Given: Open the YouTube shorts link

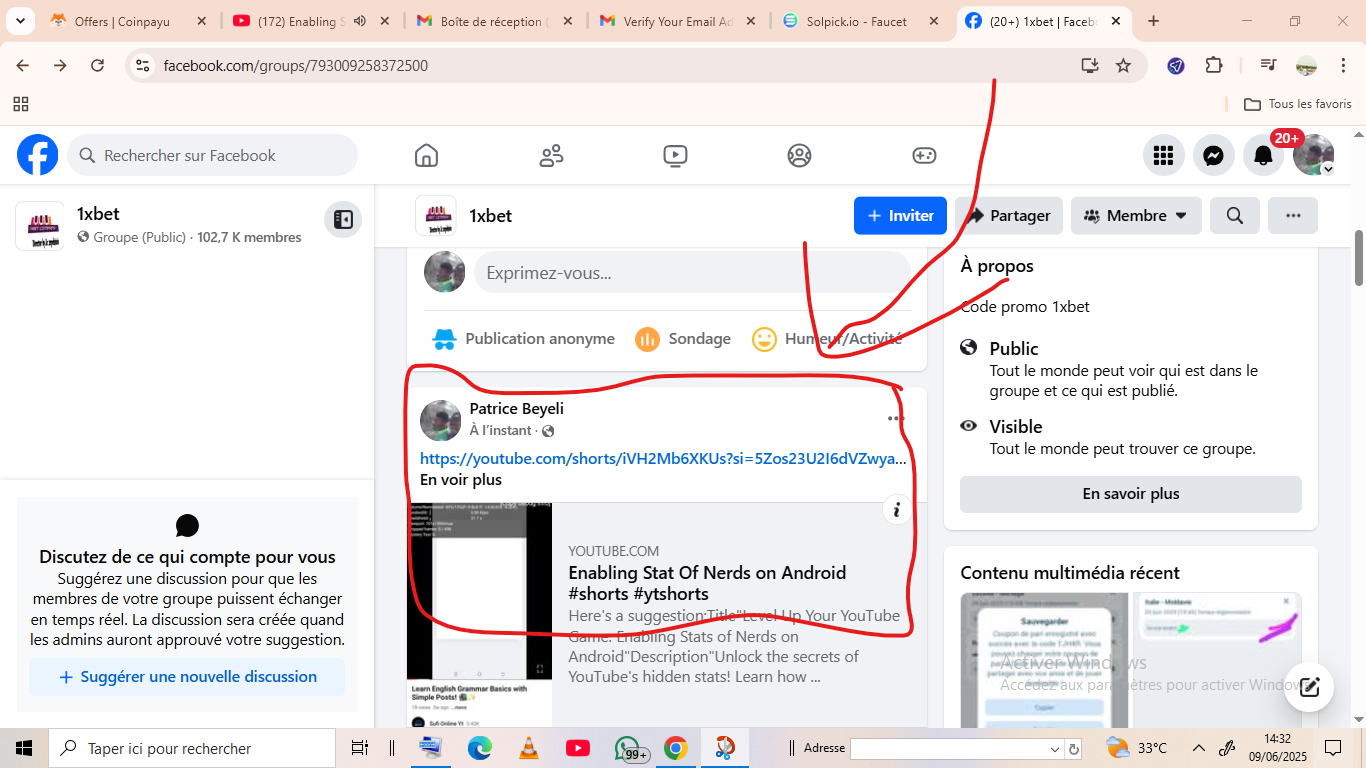Looking at the screenshot, I should pyautogui.click(x=663, y=459).
